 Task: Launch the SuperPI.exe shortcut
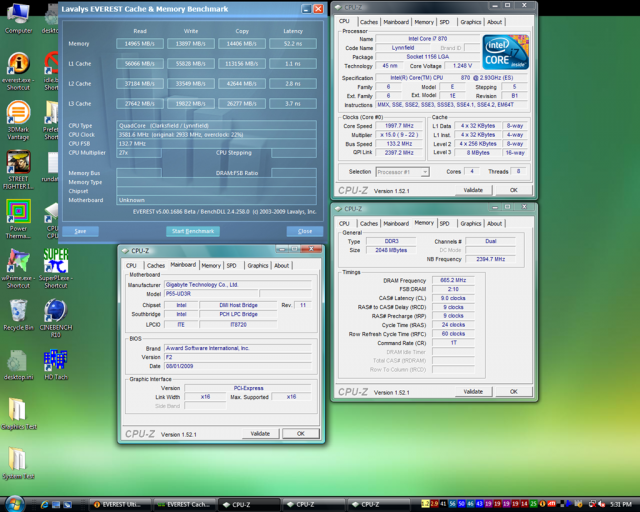56,269
